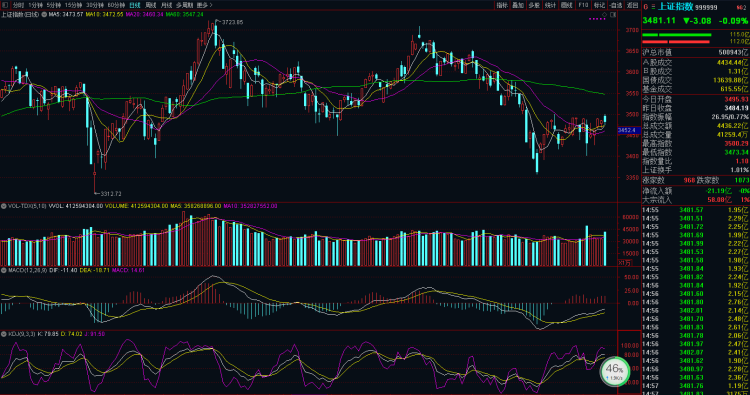Open the MA indicator settings circle icon
Image resolution: width=750 pixels, height=395 pixels.
click(44, 15)
